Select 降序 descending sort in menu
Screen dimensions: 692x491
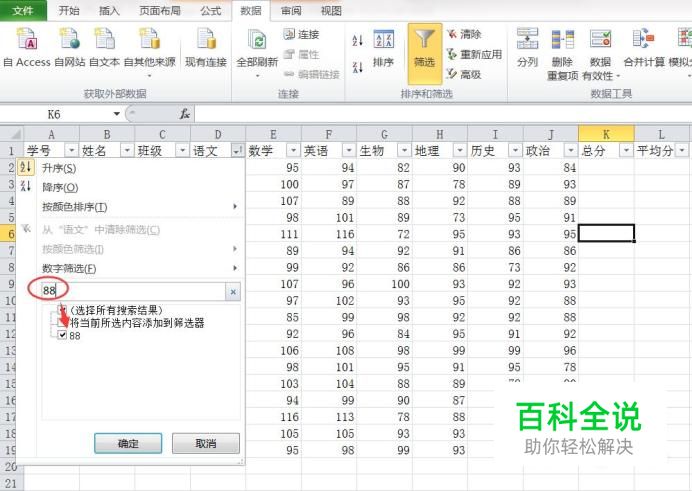[60, 187]
